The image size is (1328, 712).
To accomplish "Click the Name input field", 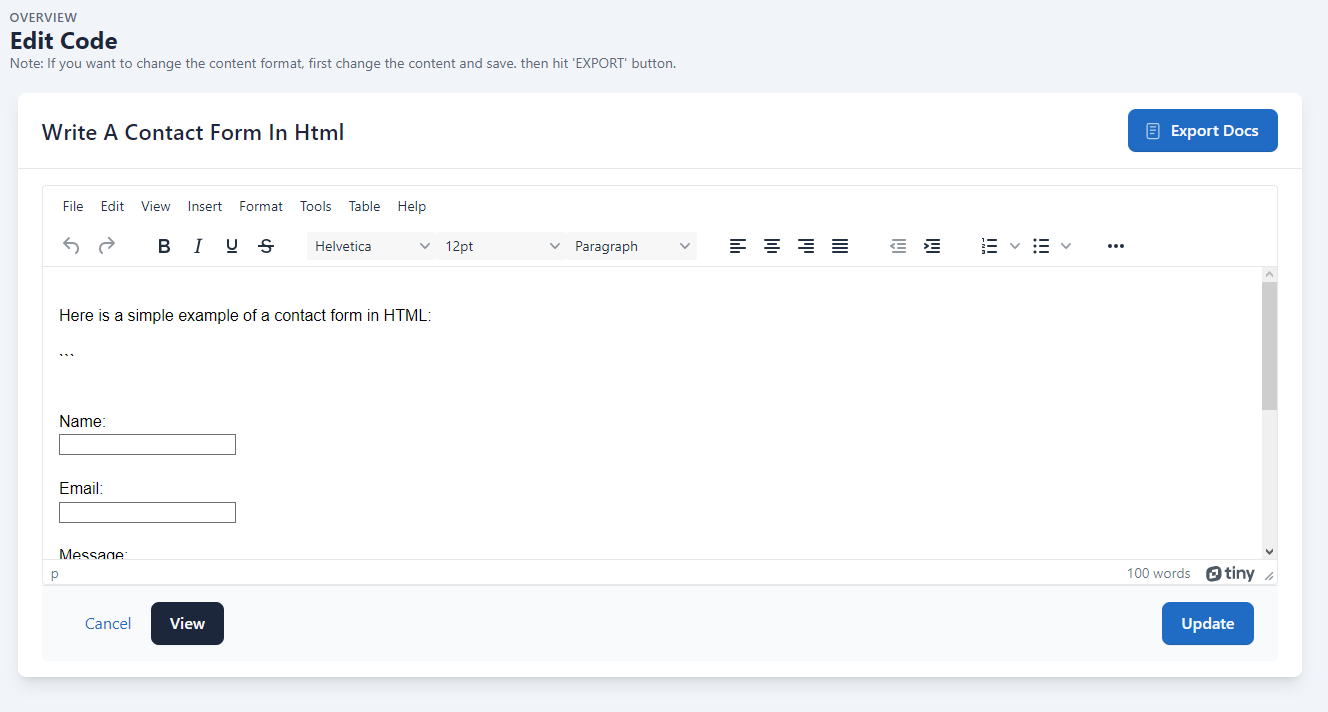I will (x=147, y=445).
